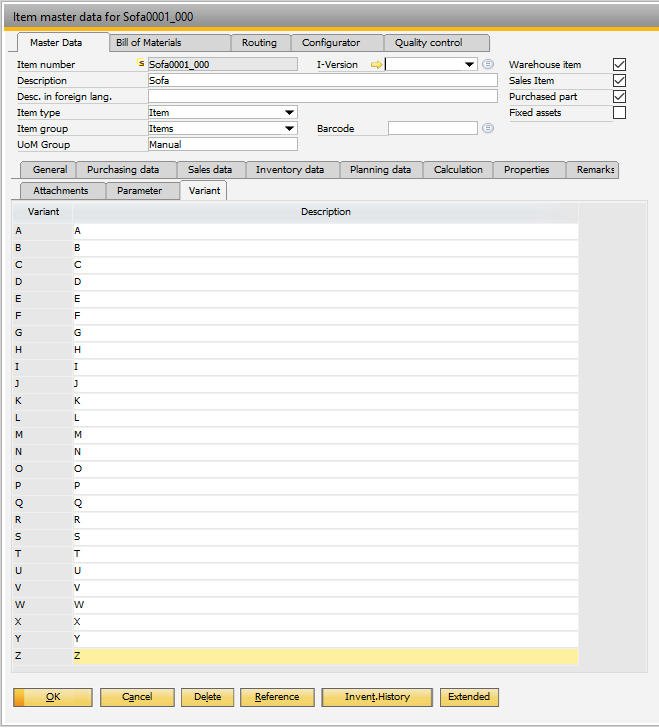Screen dimensions: 659x728
Task: Click the round icon next to Barcode field
Action: coord(488,129)
